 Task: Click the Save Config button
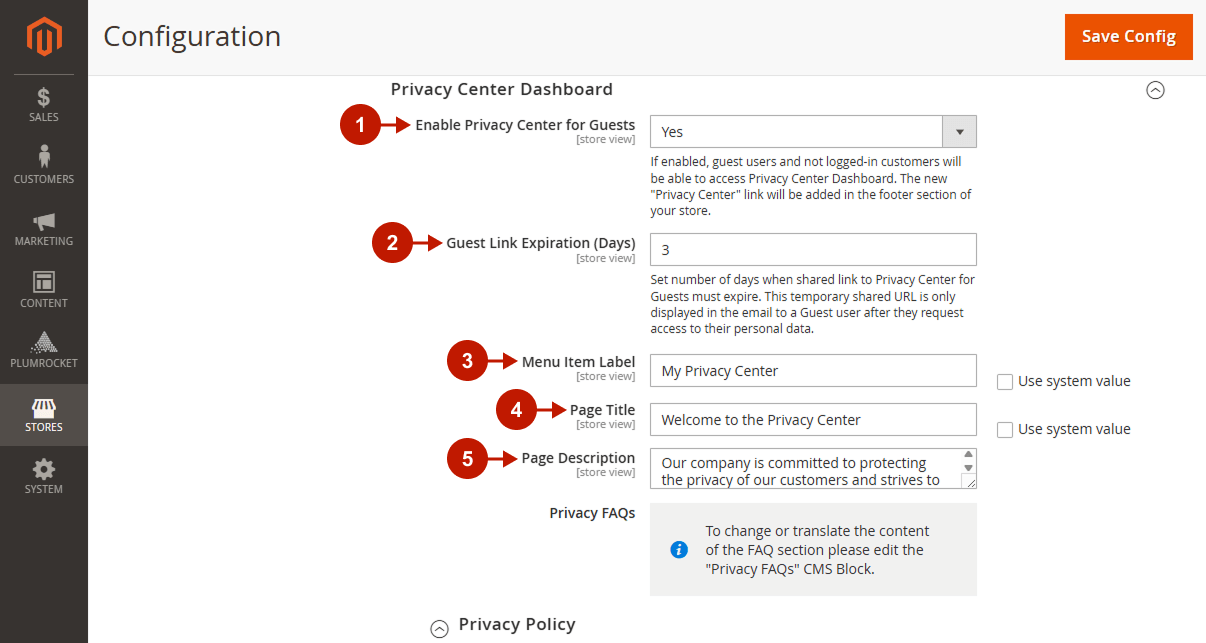click(1129, 37)
